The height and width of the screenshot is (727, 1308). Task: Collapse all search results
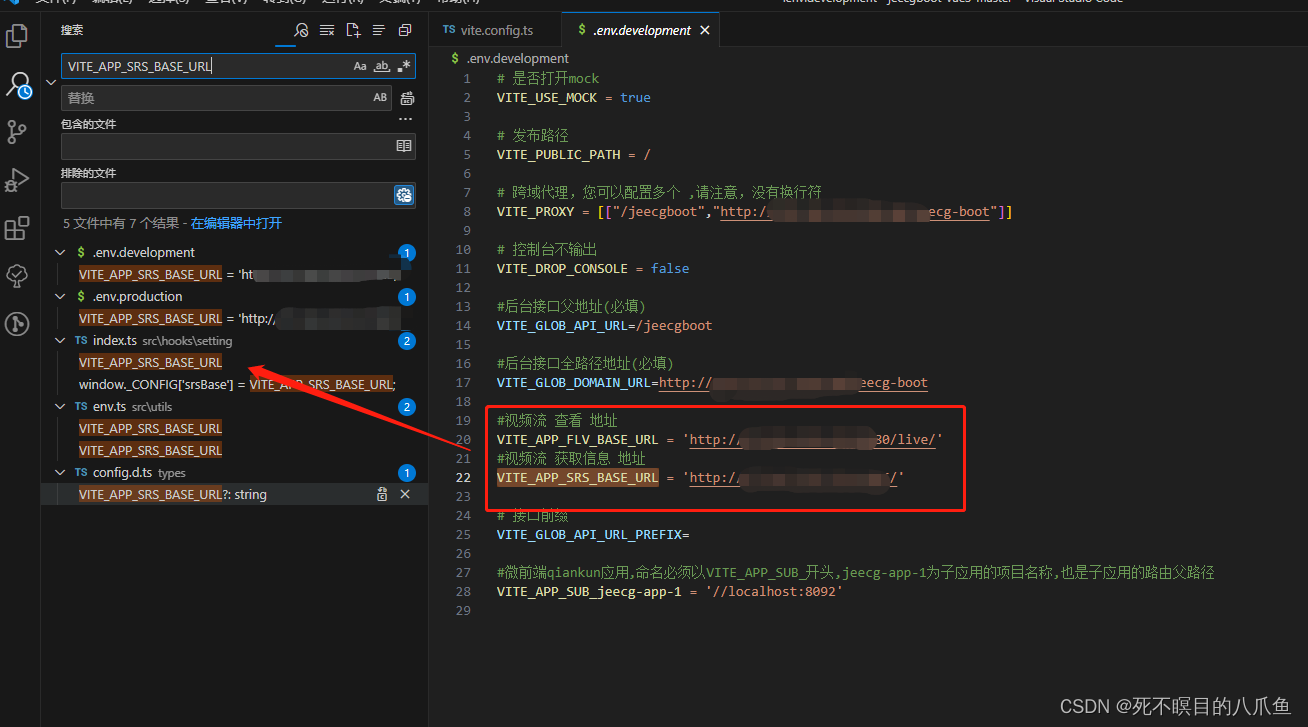pyautogui.click(x=404, y=30)
